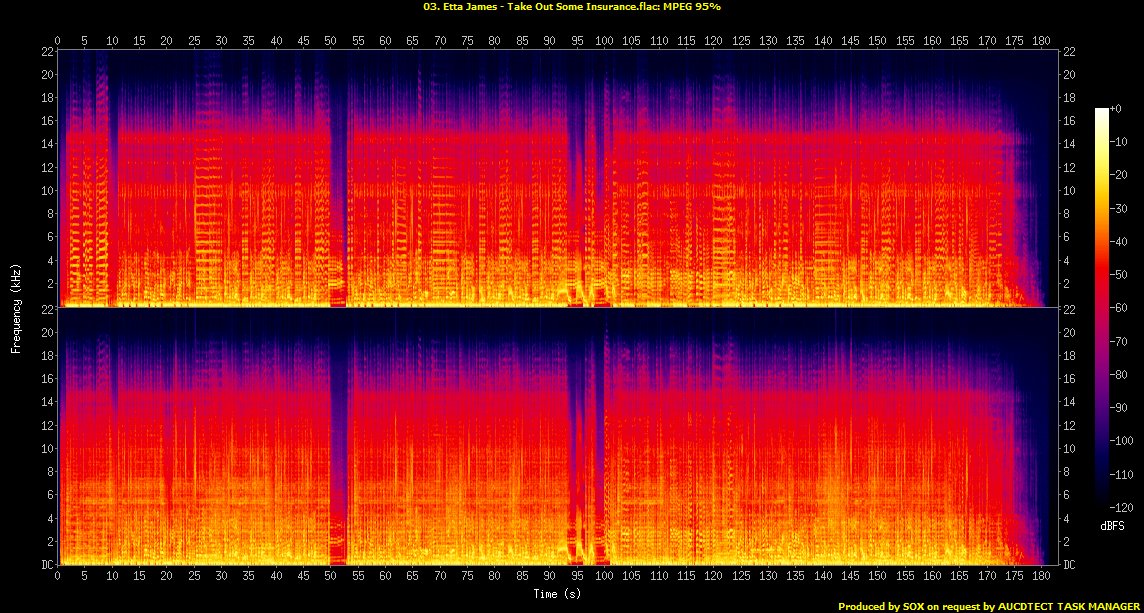Image resolution: width=1144 pixels, height=613 pixels.
Task: Click the '+0' color scale label
Action: point(1116,108)
